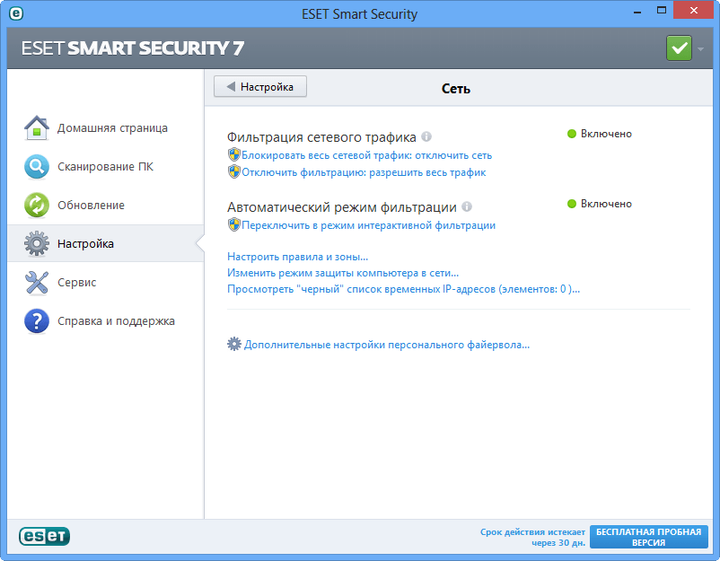Go back with the Настройка button
The width and height of the screenshot is (720, 561).
pos(260,86)
